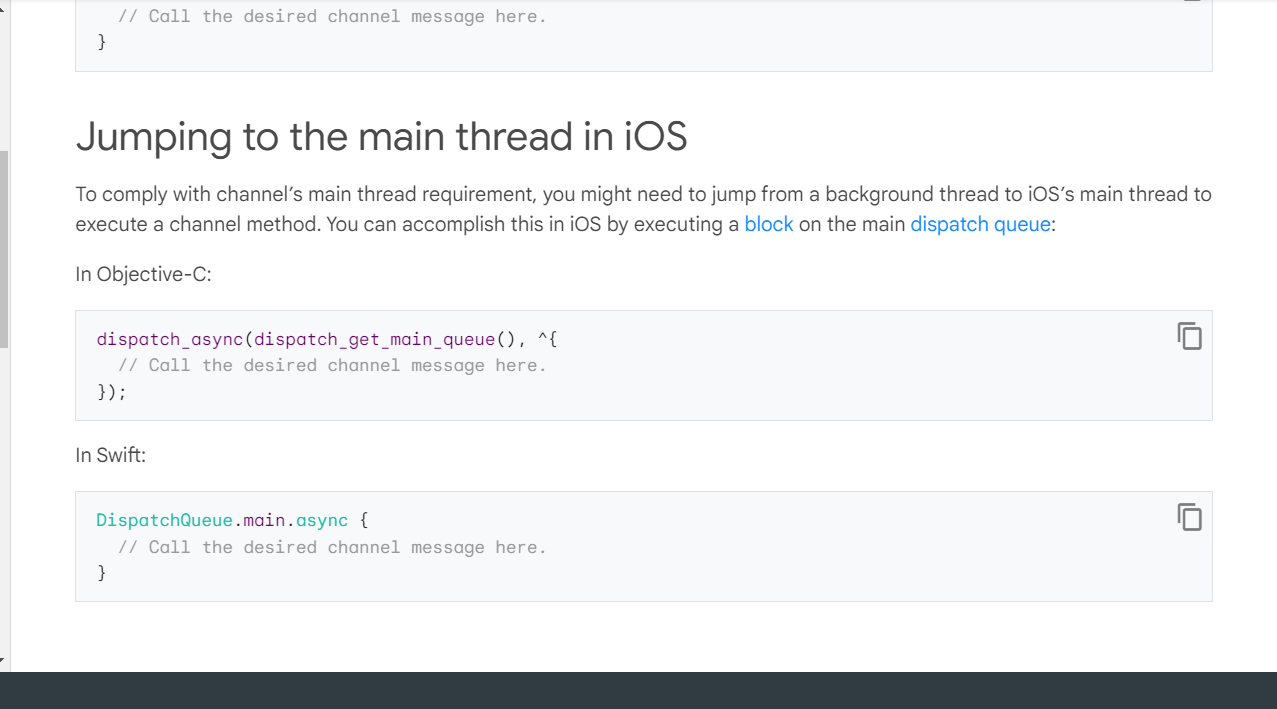
Task: Open the "dispatch queue" hyperlink
Action: point(979,224)
